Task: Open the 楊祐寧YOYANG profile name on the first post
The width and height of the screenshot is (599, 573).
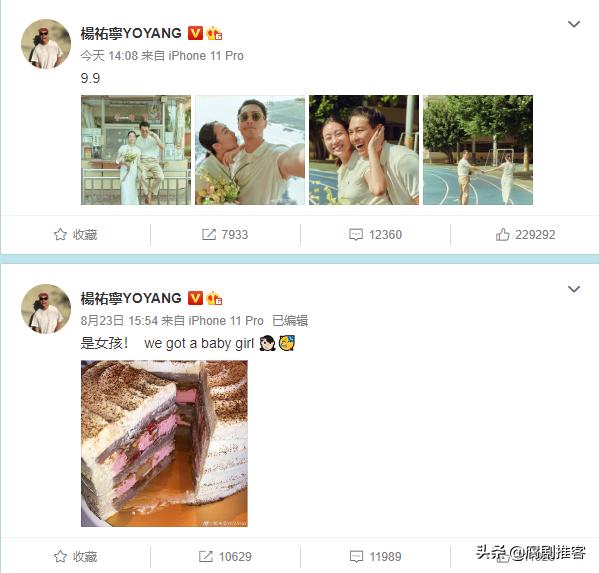Action: [x=131, y=33]
